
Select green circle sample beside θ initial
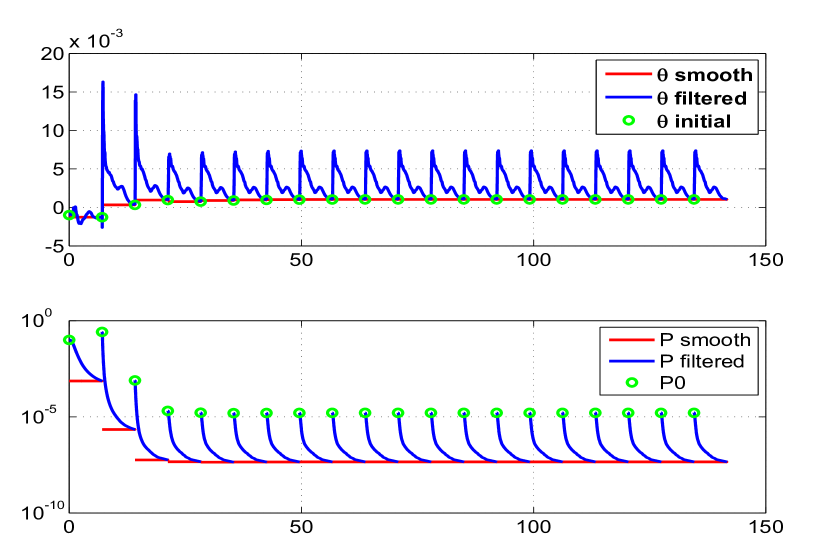click(x=629, y=120)
